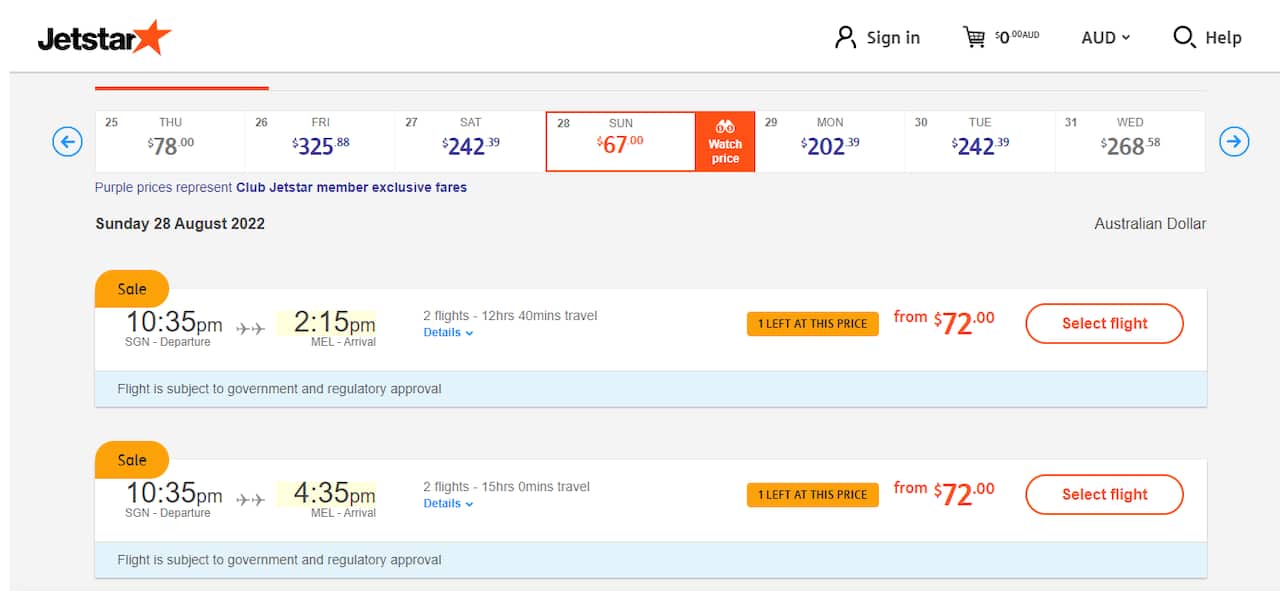Select the Tuesday 30 date tab
Viewport: 1280px width, 591px height.
point(980,142)
